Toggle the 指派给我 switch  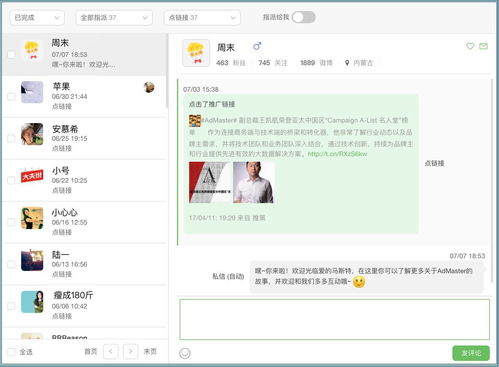pyautogui.click(x=304, y=17)
